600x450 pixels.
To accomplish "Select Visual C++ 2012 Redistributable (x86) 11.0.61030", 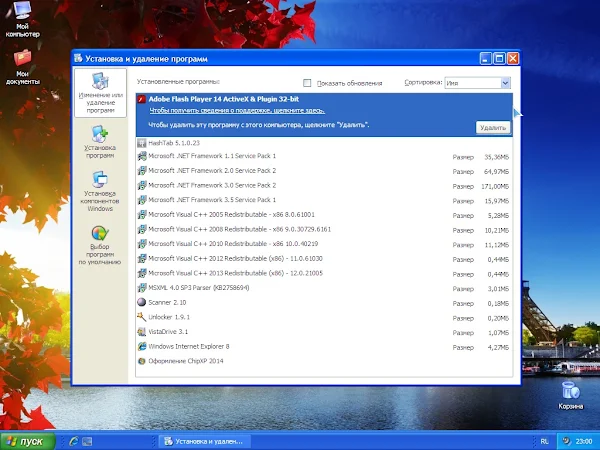I will [324, 259].
